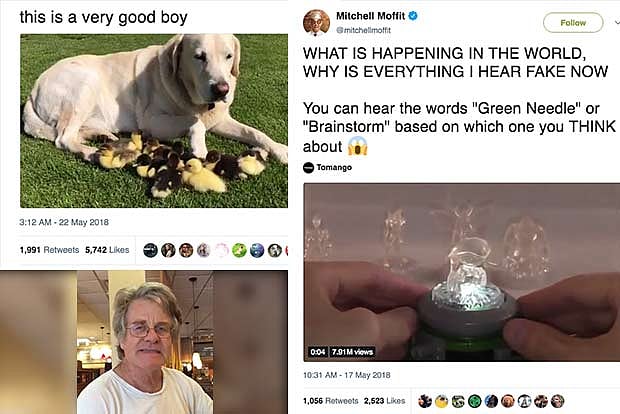Click first liker avatar under Moffit tweet

(425, 401)
